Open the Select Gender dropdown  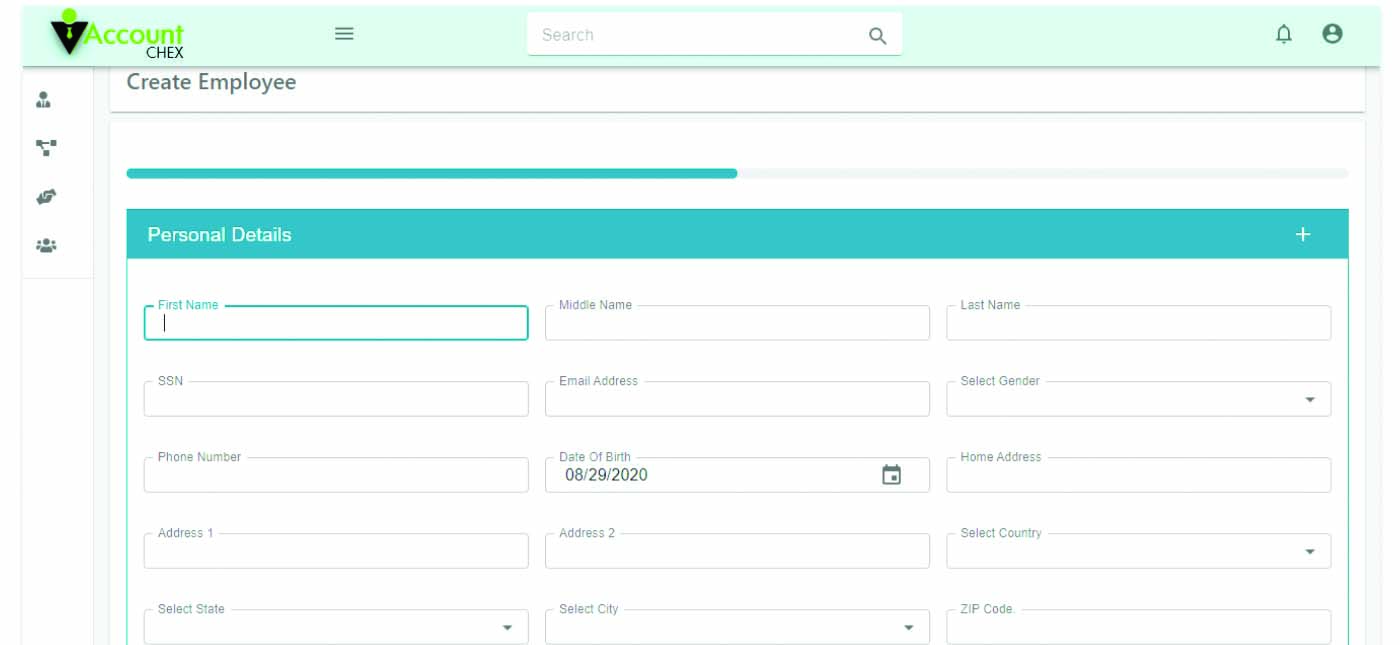click(1138, 399)
